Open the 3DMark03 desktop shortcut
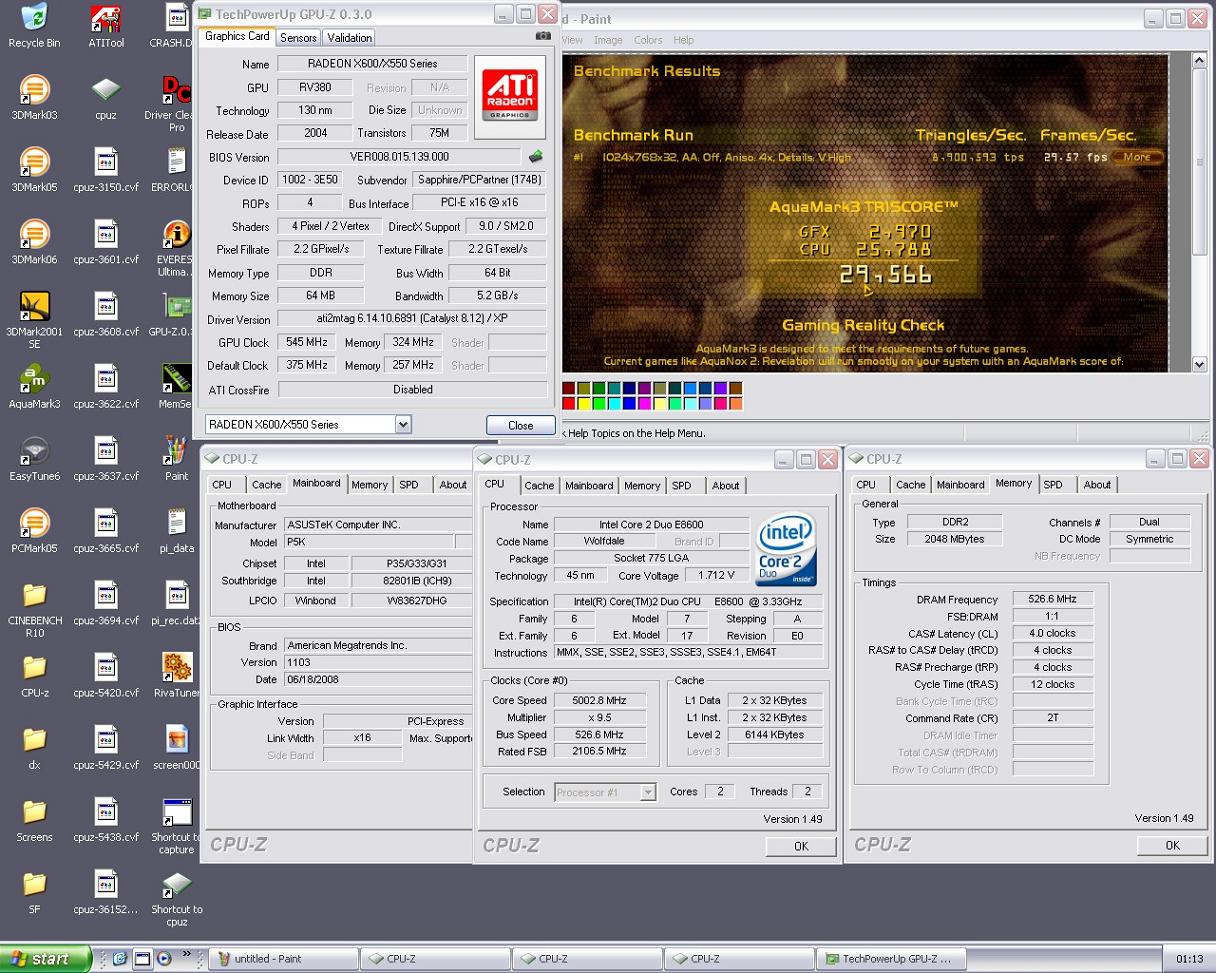Screen dimensions: 1216x973 (x=34, y=98)
